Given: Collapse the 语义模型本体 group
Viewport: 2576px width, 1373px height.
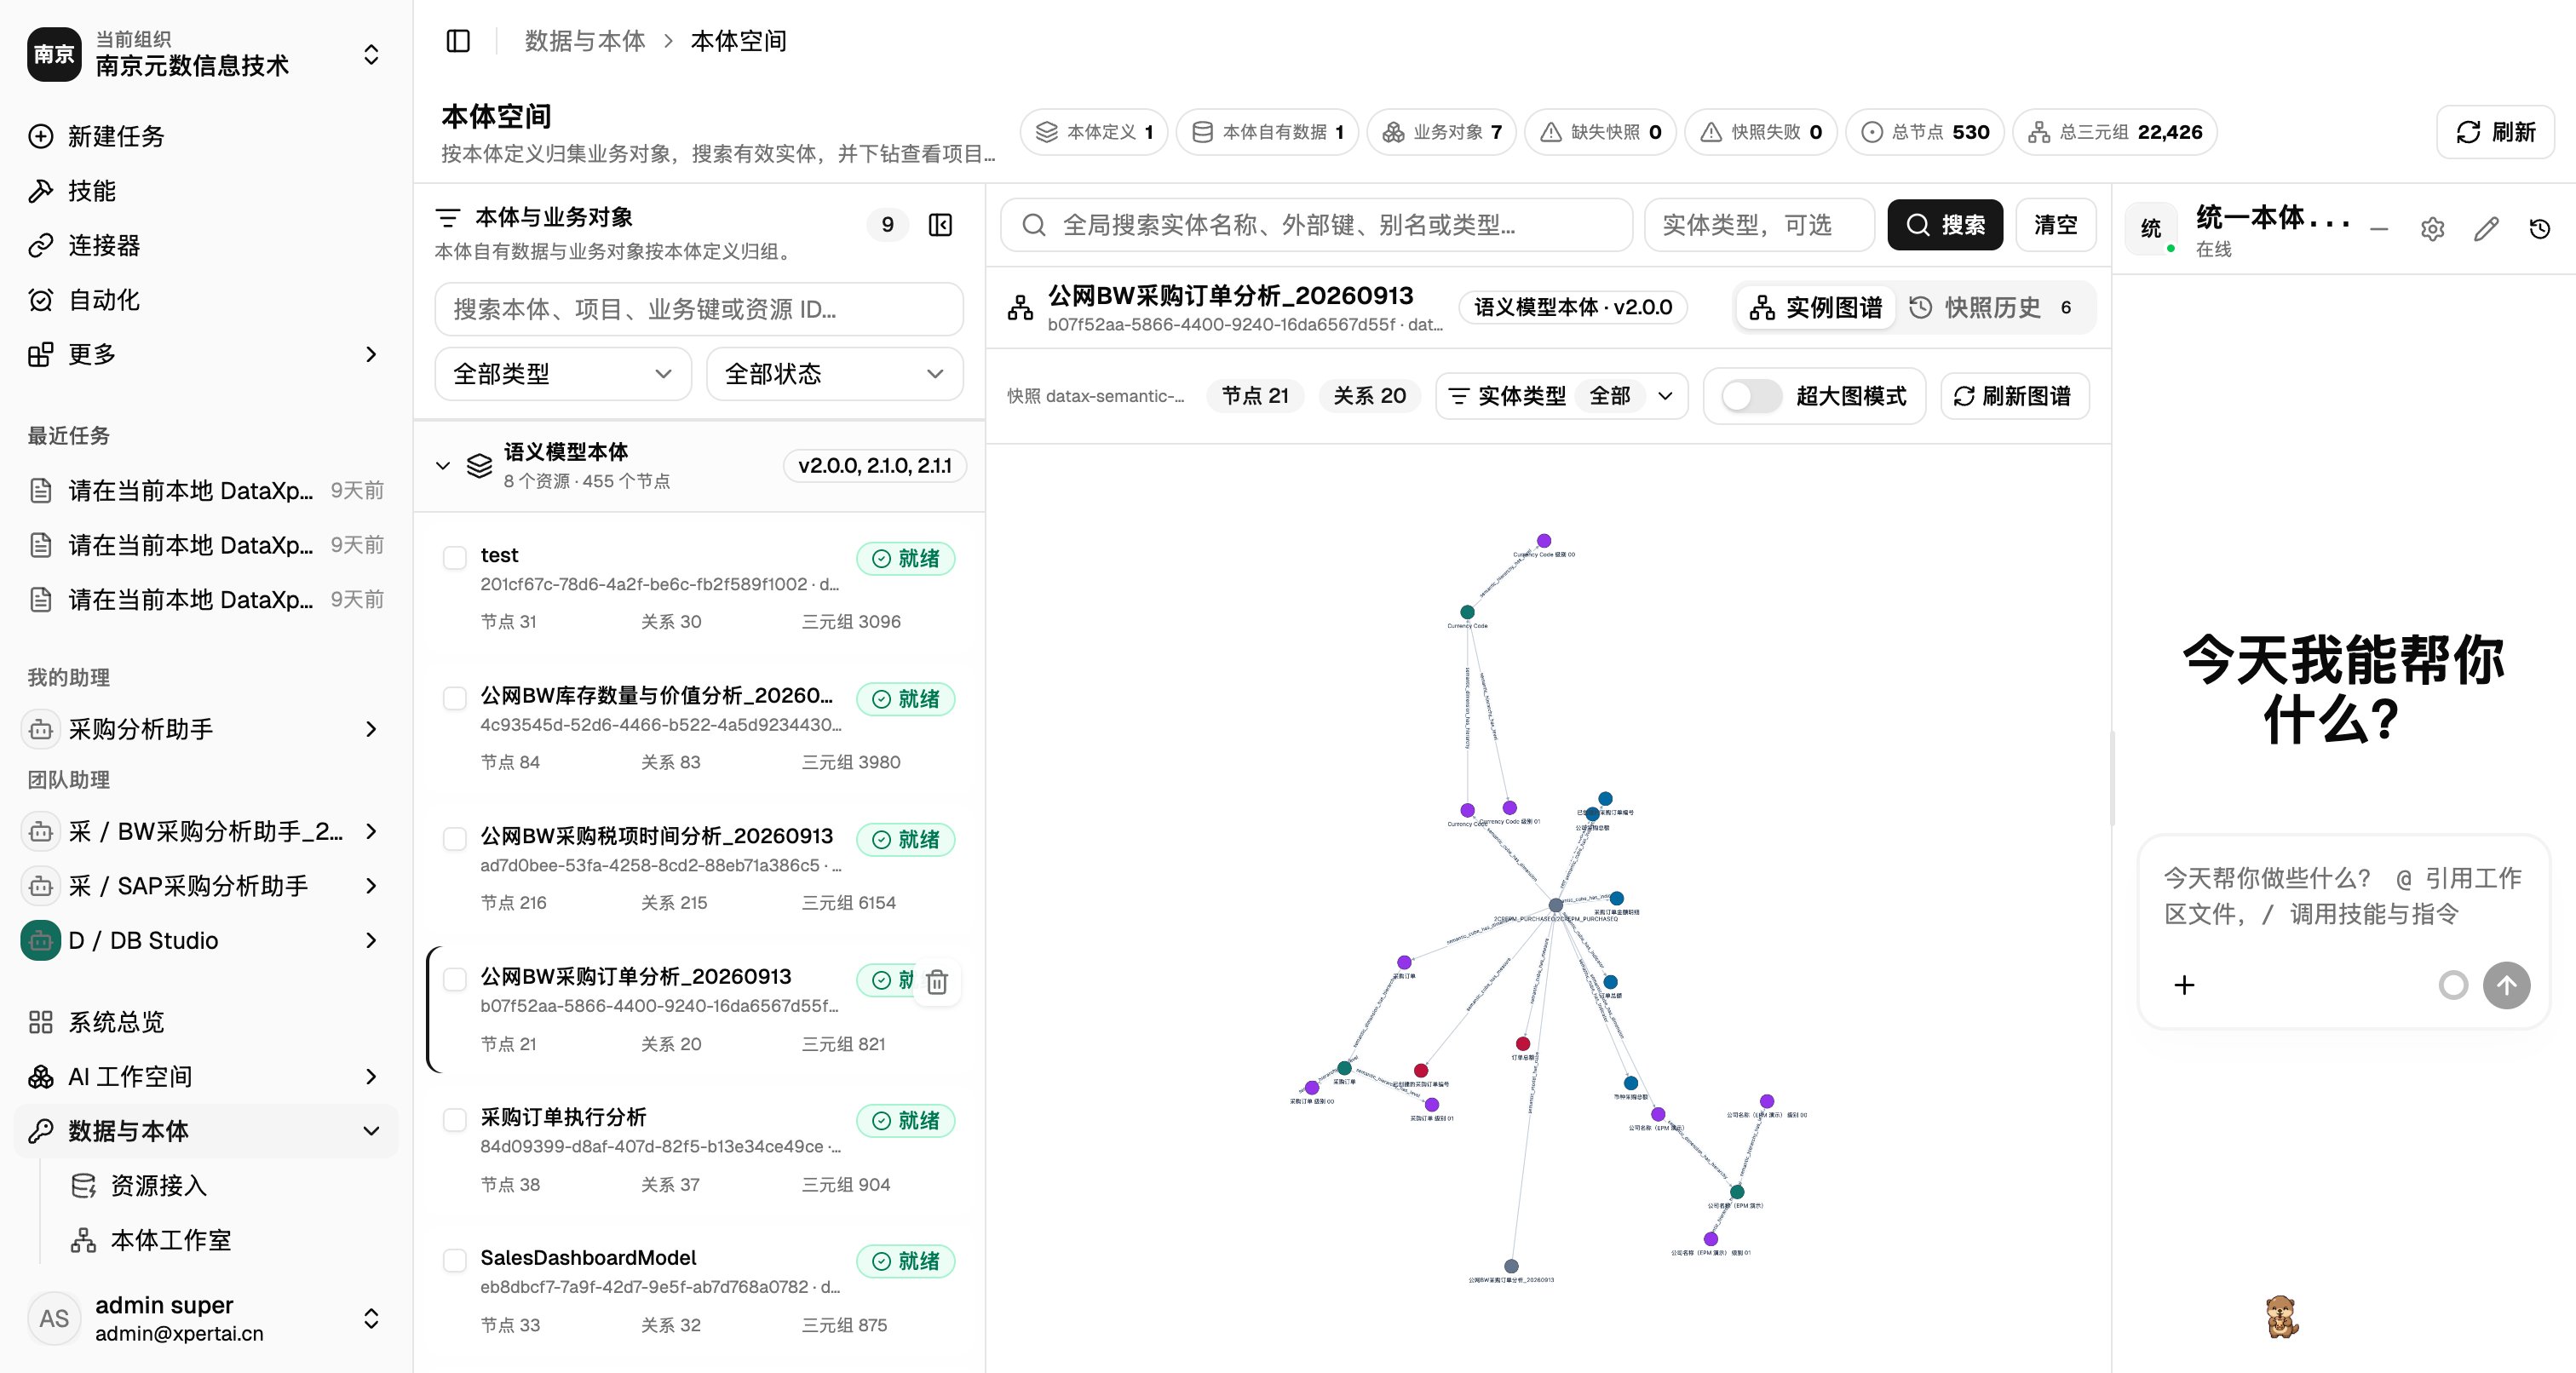Looking at the screenshot, I should point(443,465).
